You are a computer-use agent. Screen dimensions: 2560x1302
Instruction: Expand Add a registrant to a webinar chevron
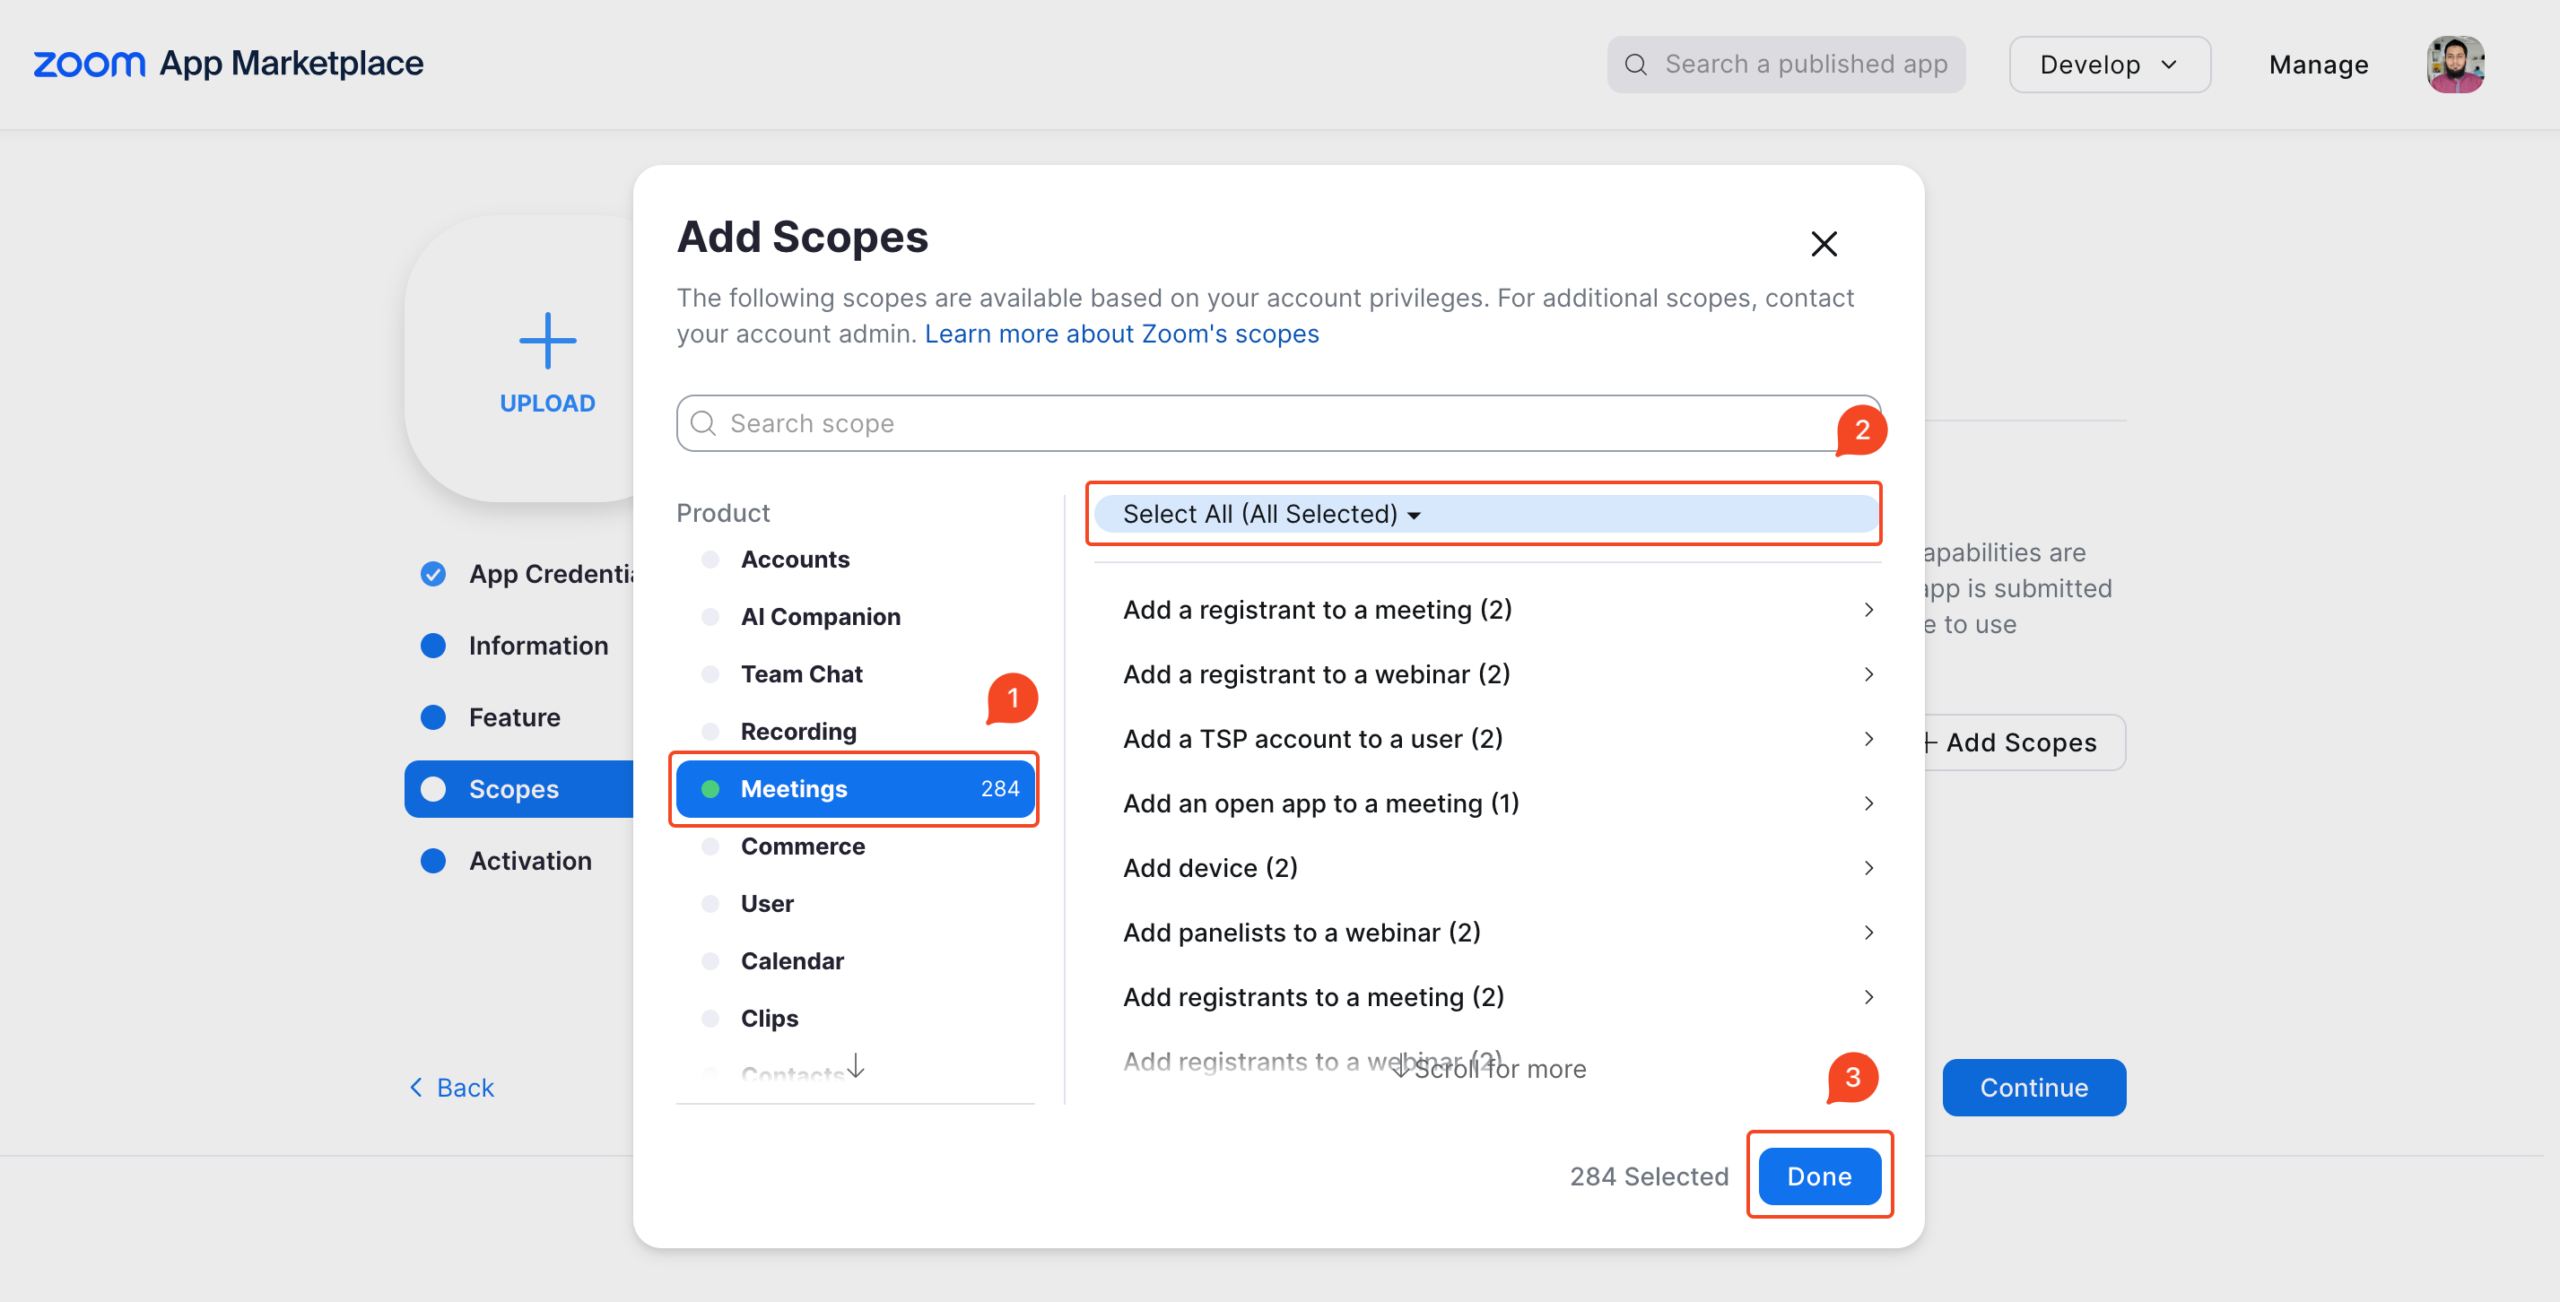1868,674
